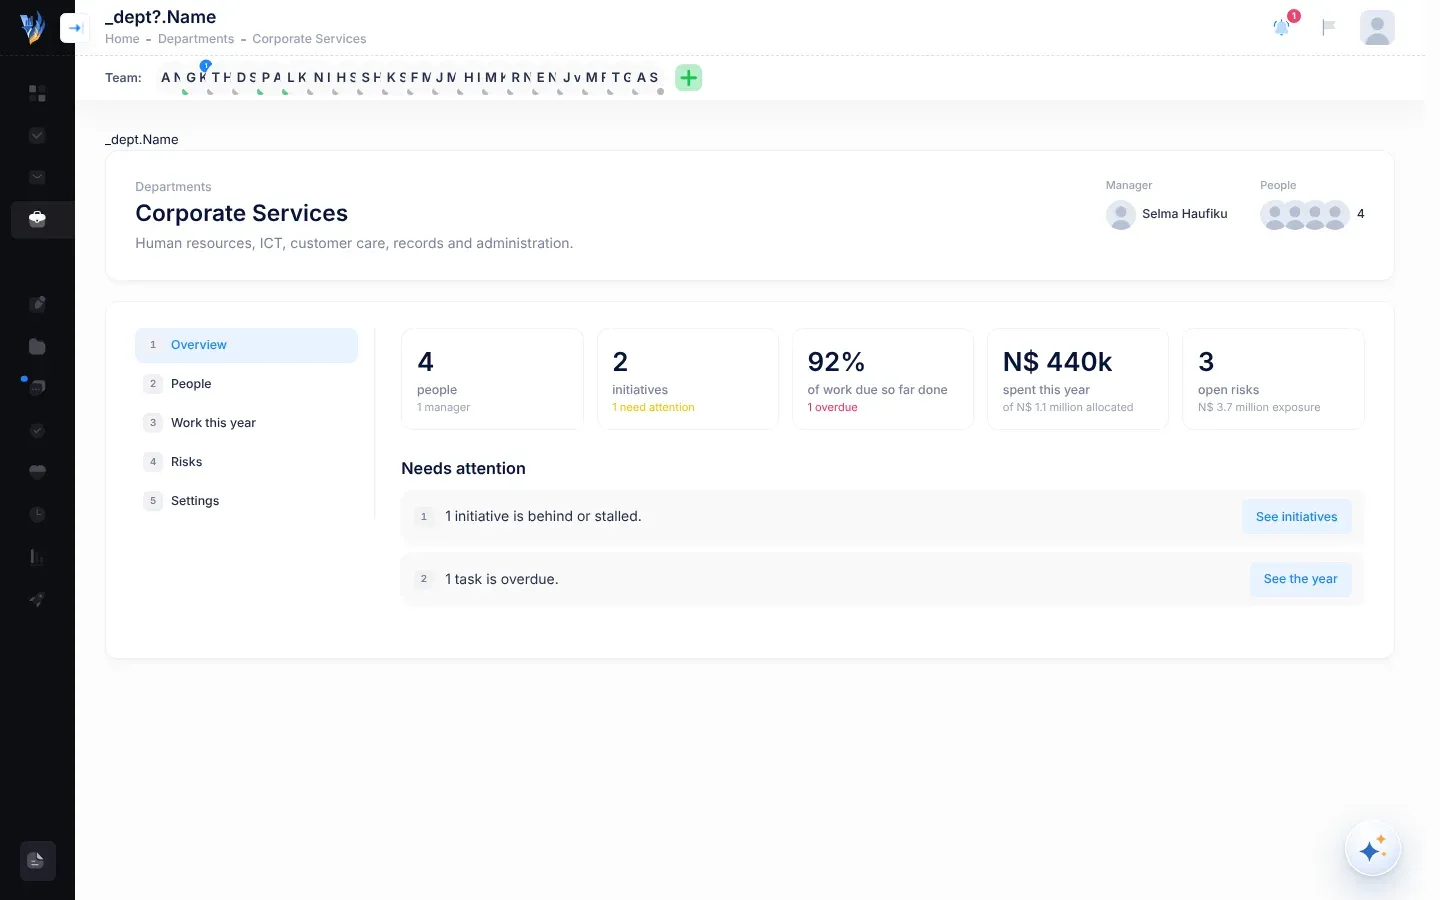The width and height of the screenshot is (1440, 900).
Task: Open the pencil note icon in sidebar
Action: tap(37, 304)
